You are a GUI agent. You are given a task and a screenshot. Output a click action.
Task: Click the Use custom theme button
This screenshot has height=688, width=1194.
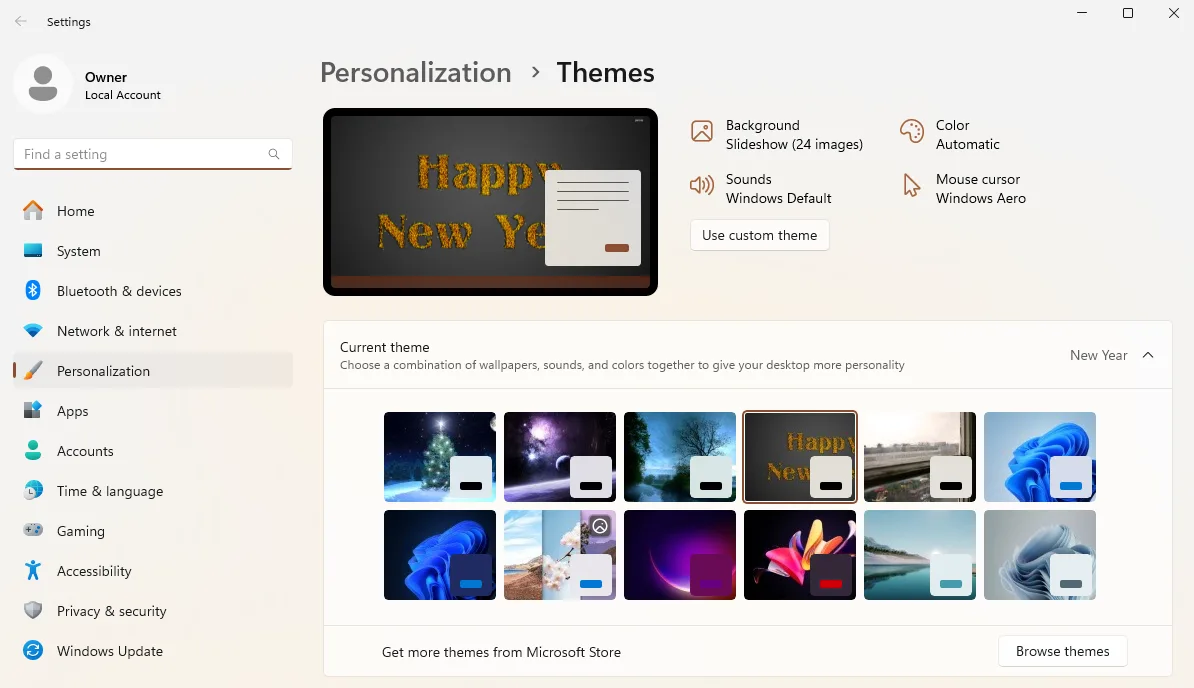click(x=759, y=235)
